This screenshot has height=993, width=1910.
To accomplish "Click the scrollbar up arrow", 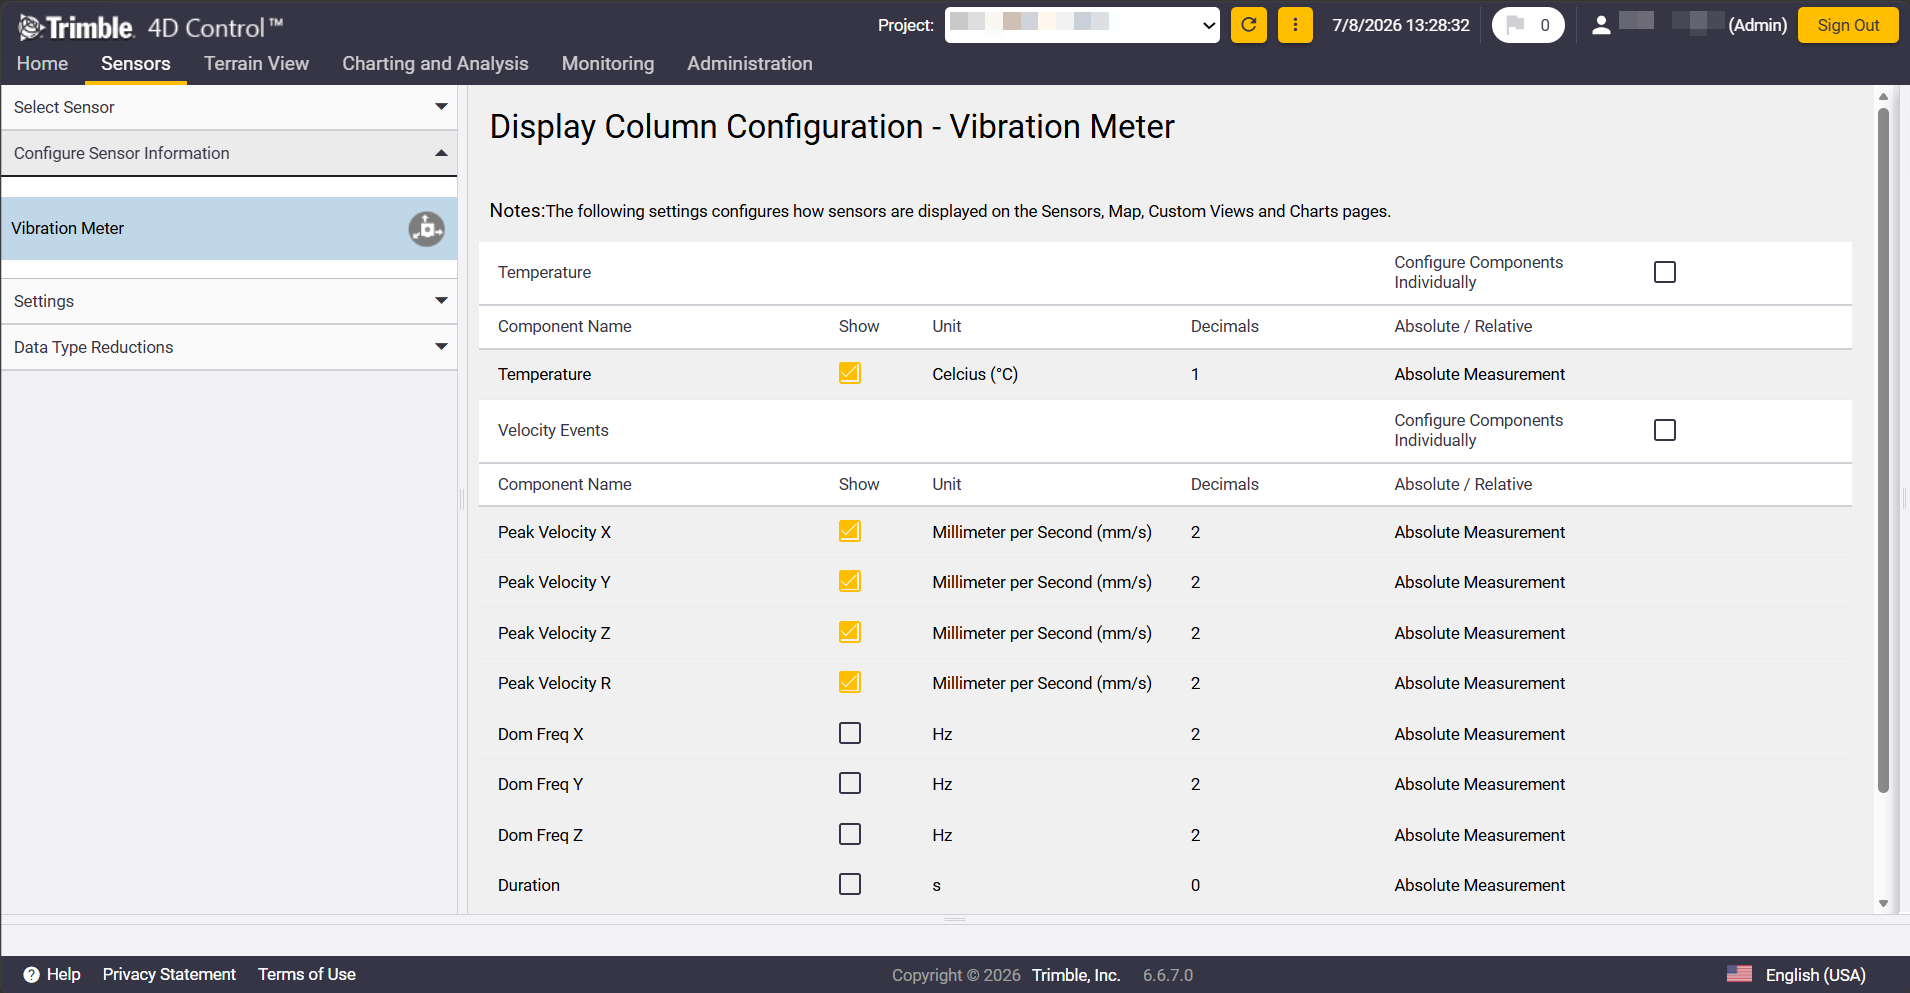I will 1883,97.
